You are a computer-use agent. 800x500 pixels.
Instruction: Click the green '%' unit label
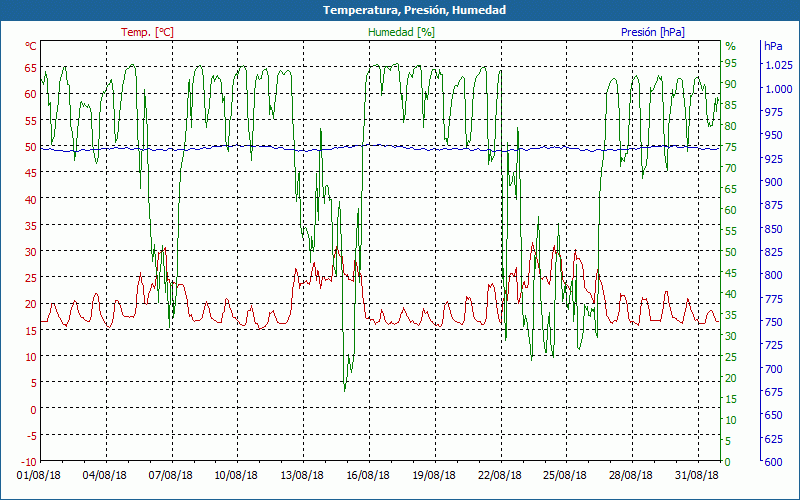[731, 46]
